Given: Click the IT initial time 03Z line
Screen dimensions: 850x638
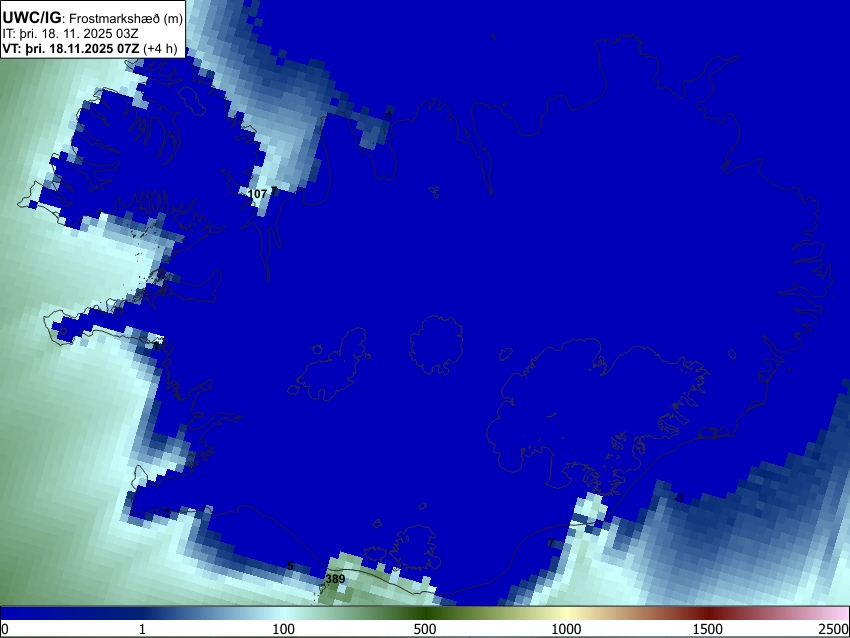Looking at the screenshot, I should tap(70, 34).
